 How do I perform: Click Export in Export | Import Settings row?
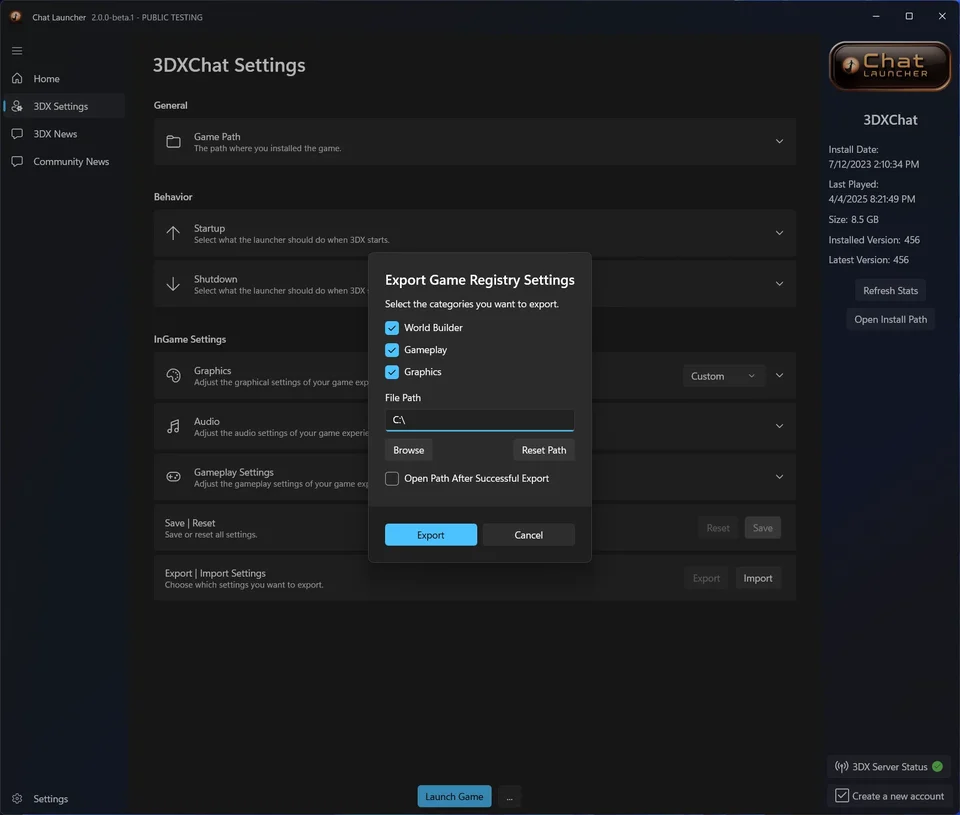706,578
